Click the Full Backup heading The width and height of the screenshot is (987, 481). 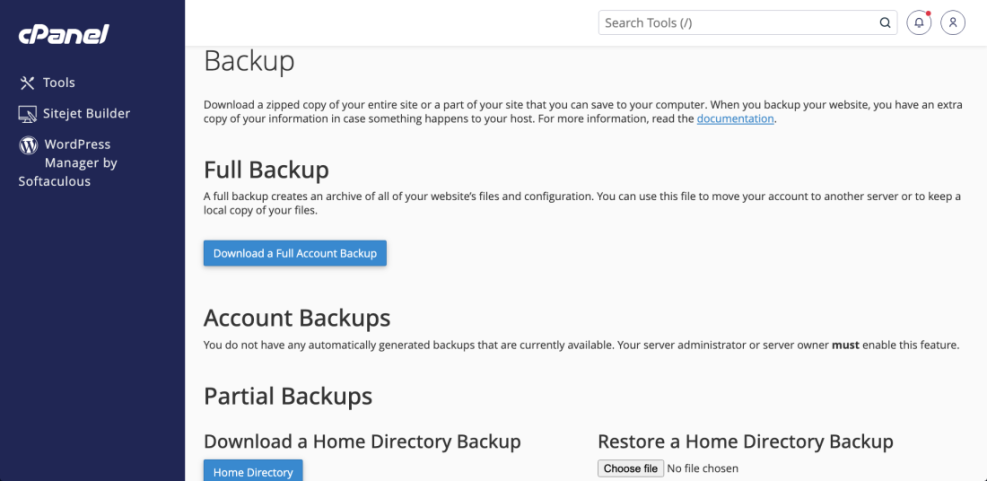pyautogui.click(x=266, y=170)
